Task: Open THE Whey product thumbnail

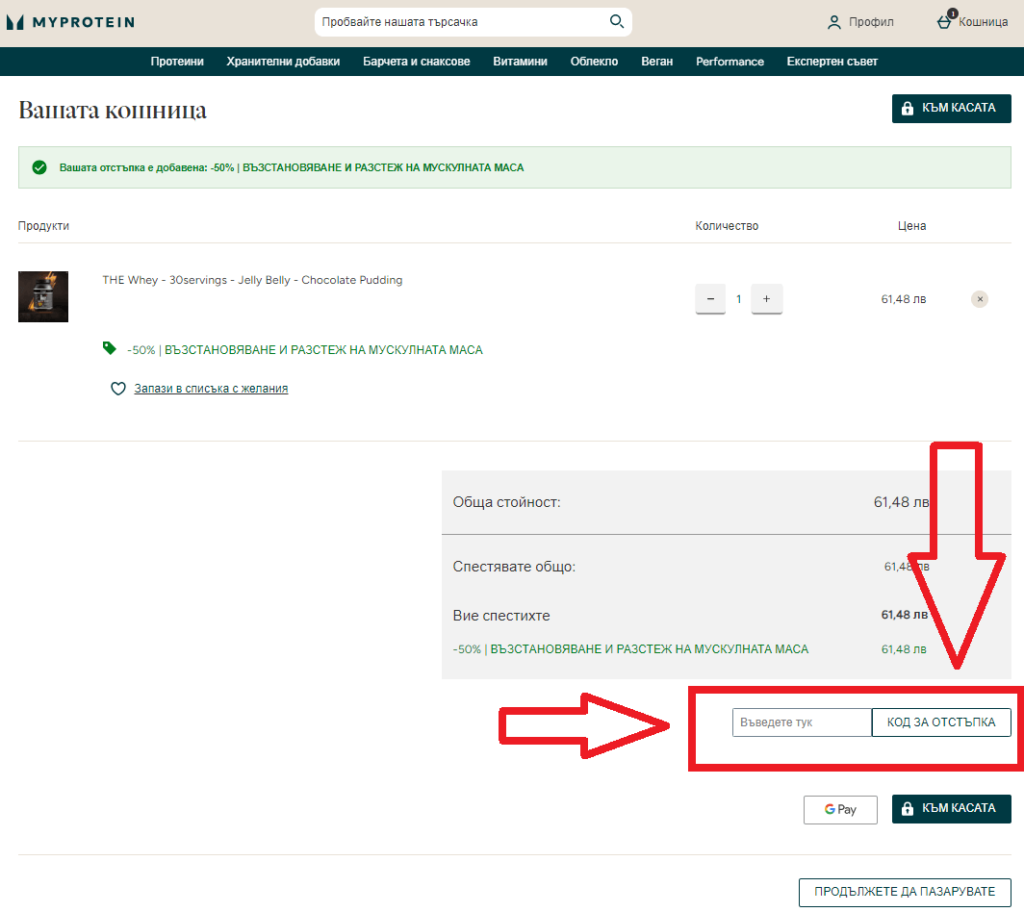Action: coord(43,297)
